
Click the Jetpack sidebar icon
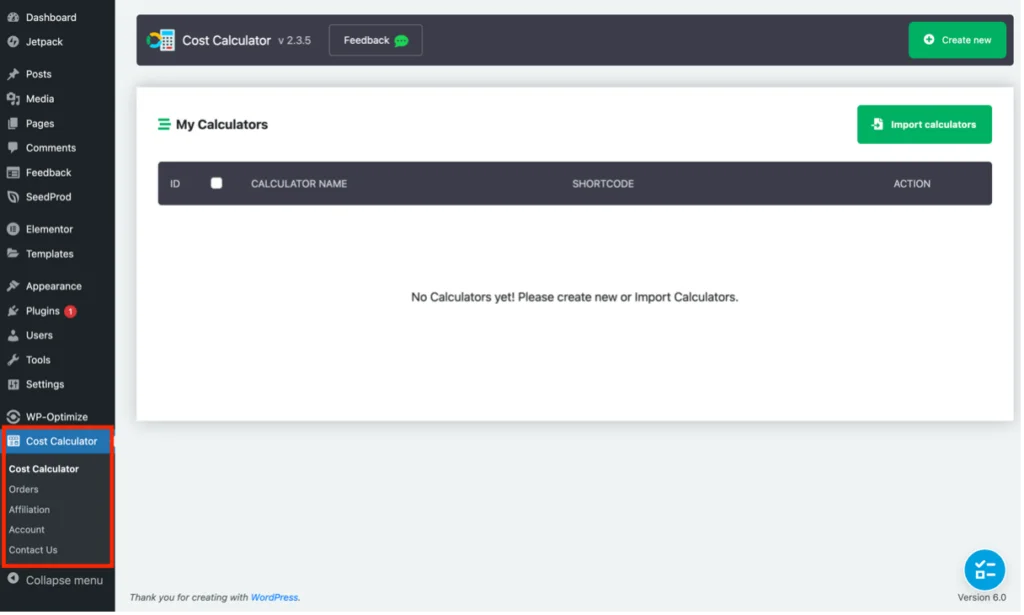point(13,42)
